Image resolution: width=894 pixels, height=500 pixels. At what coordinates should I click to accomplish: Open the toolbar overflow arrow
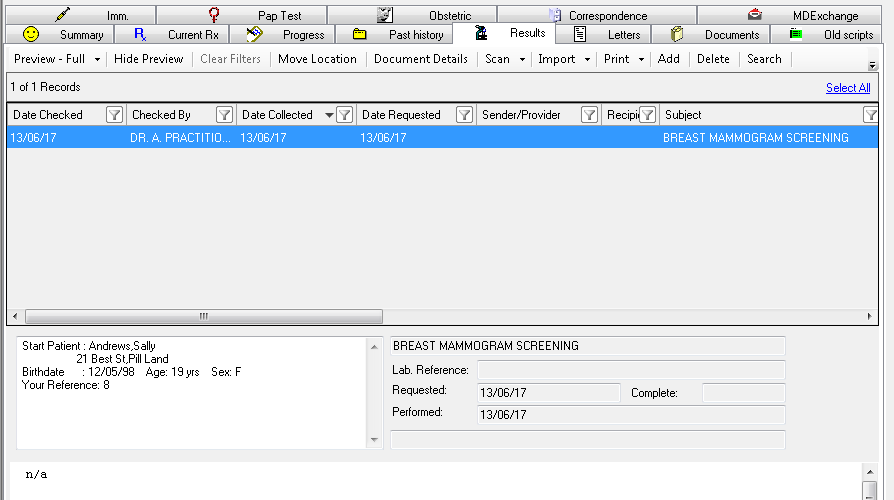click(x=872, y=66)
